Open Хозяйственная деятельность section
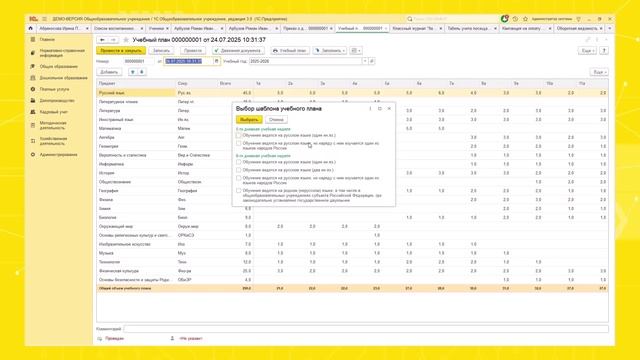This screenshot has width=640, height=360. tap(53, 141)
